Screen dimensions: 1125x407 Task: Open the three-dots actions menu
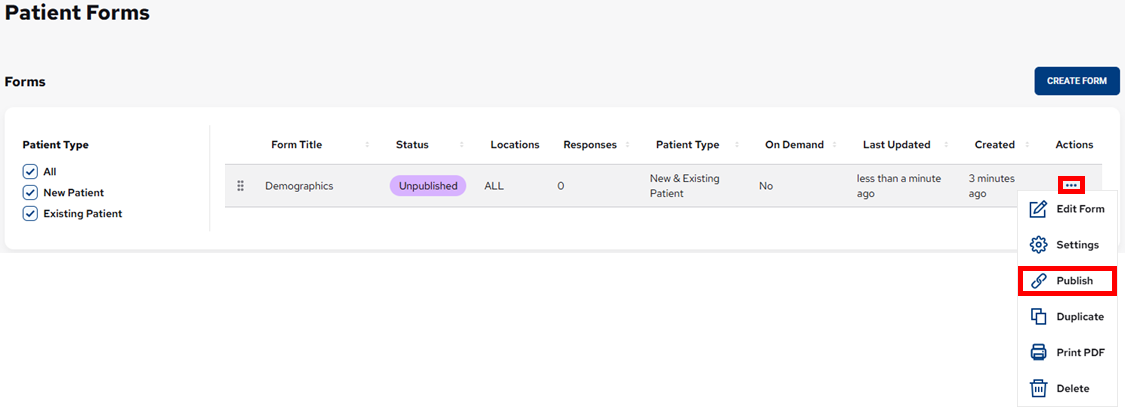1071,186
